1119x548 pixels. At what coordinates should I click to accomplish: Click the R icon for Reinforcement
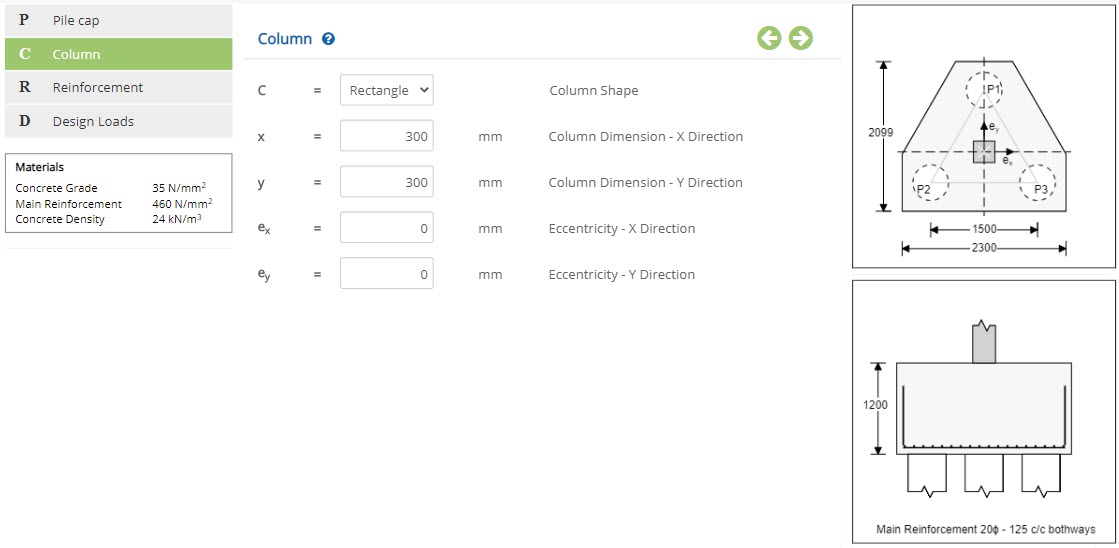click(x=24, y=87)
